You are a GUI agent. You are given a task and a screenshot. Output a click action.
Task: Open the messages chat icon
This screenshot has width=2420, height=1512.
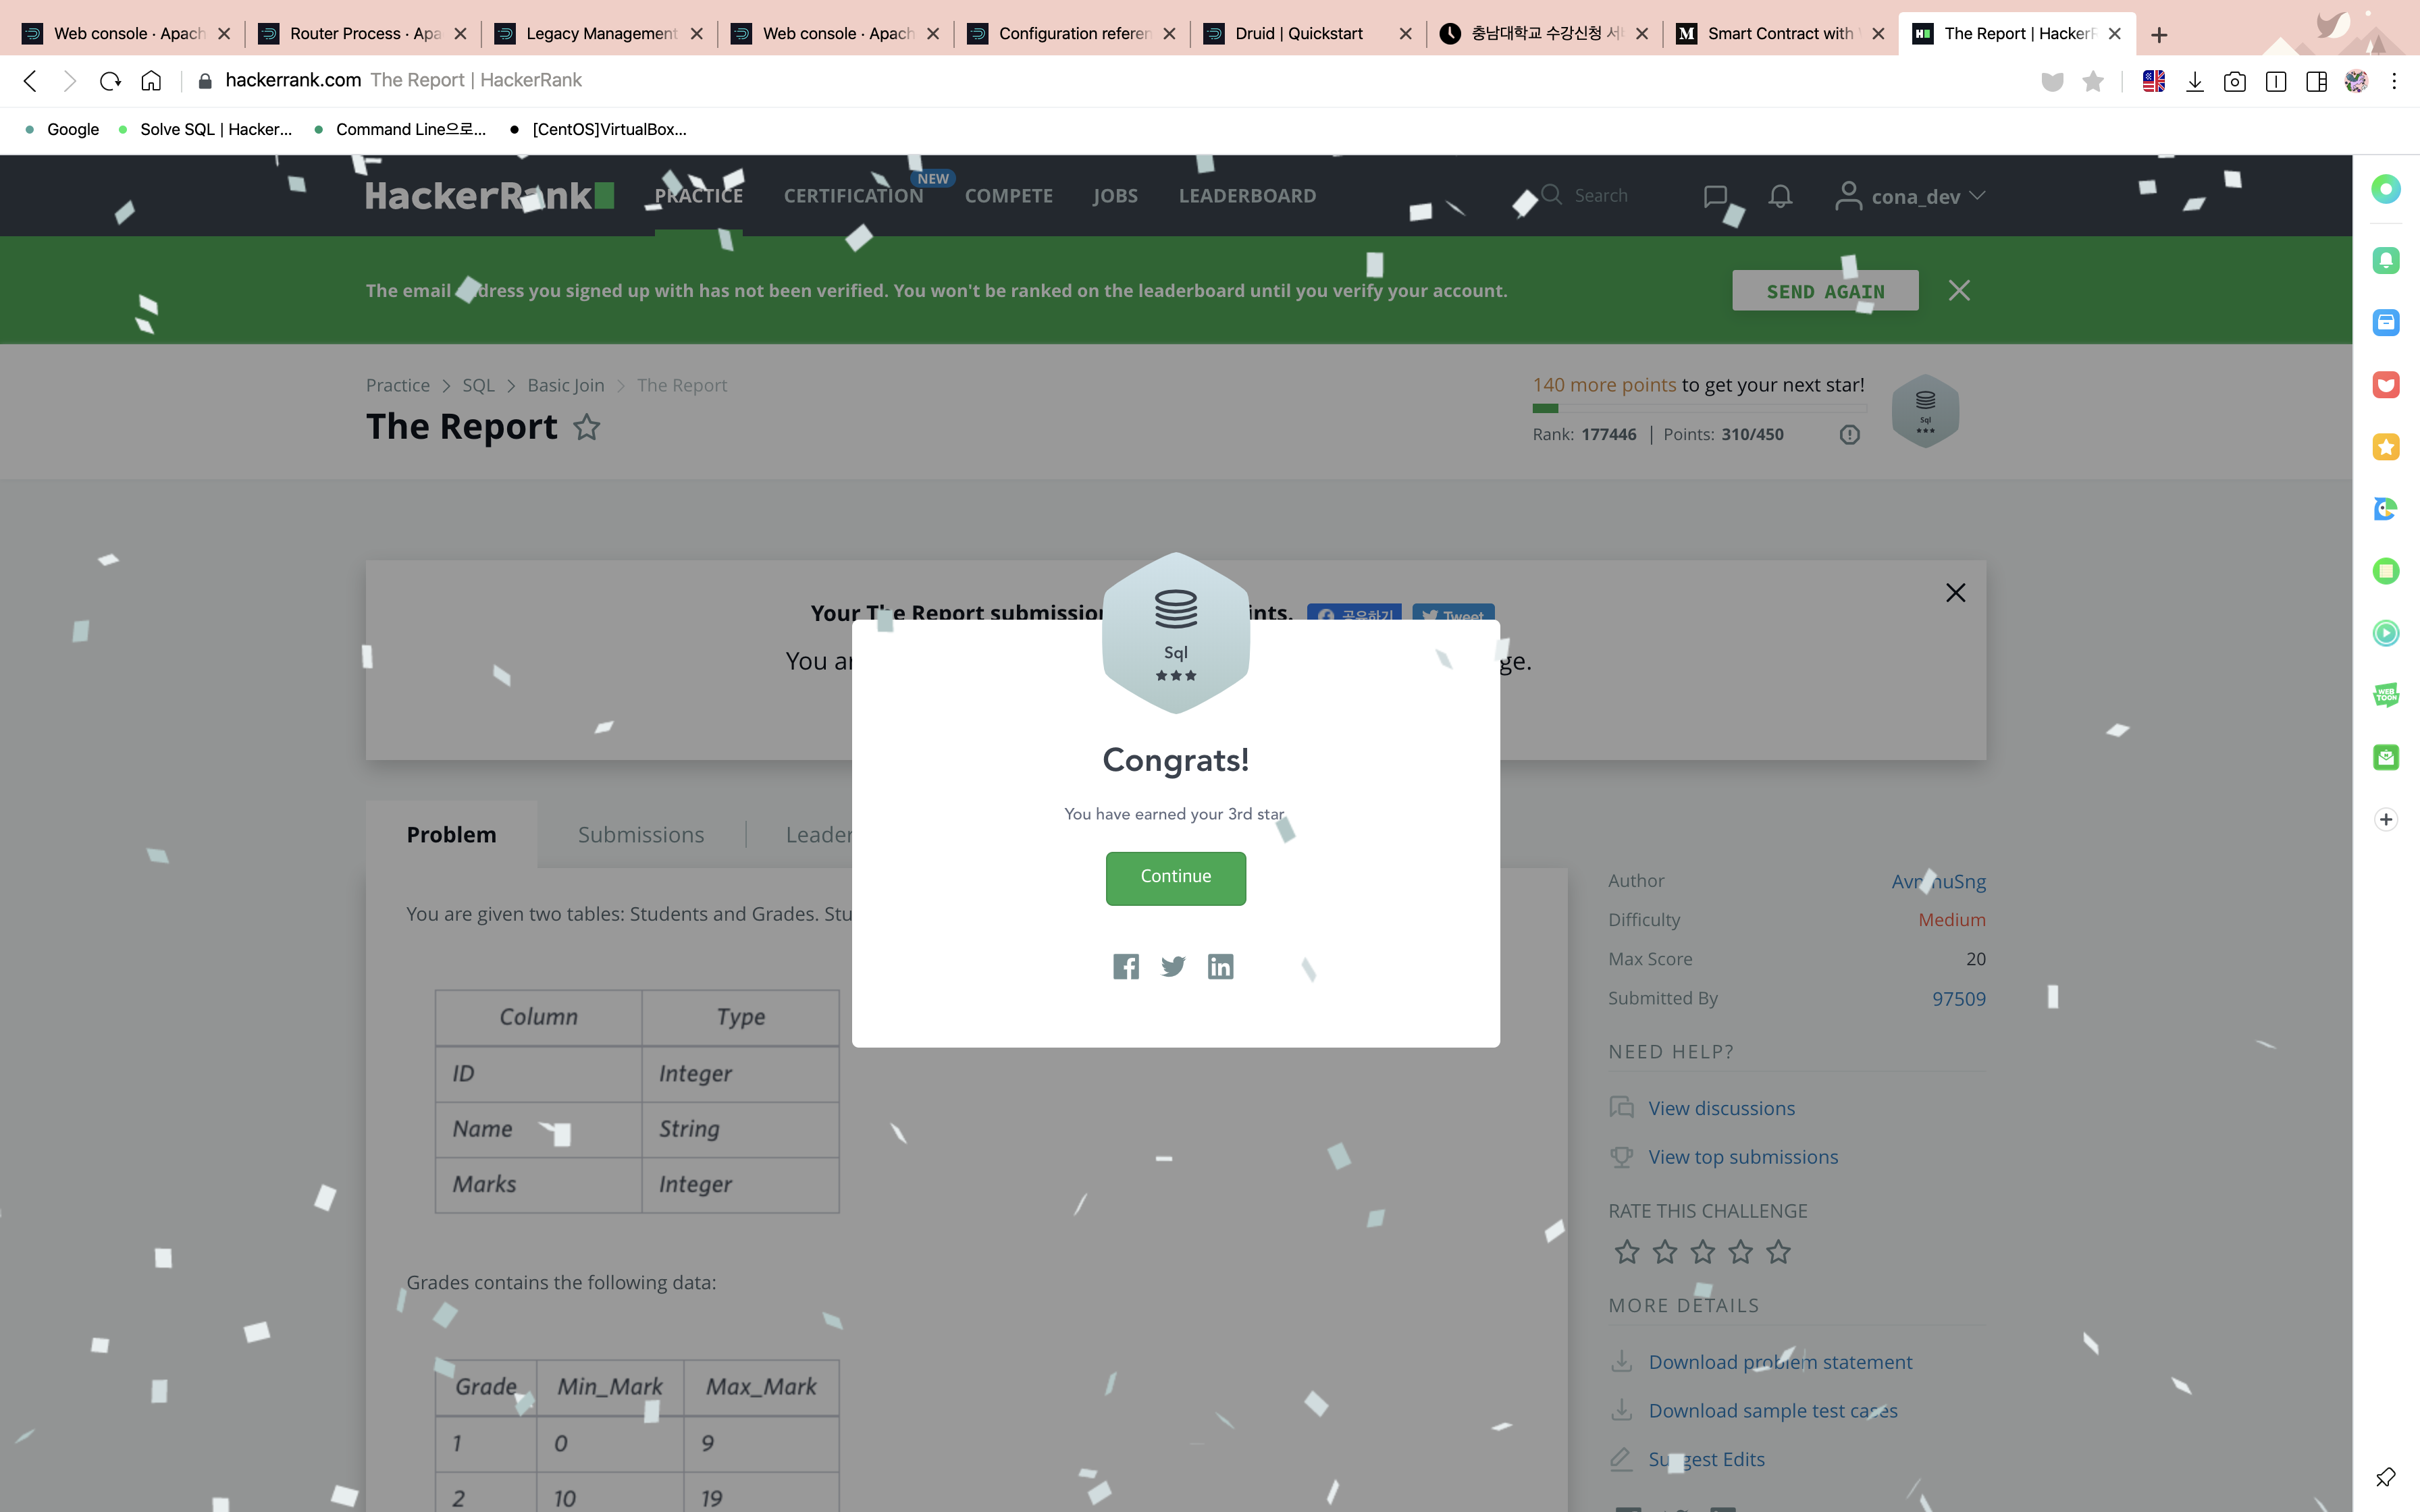click(x=1715, y=196)
